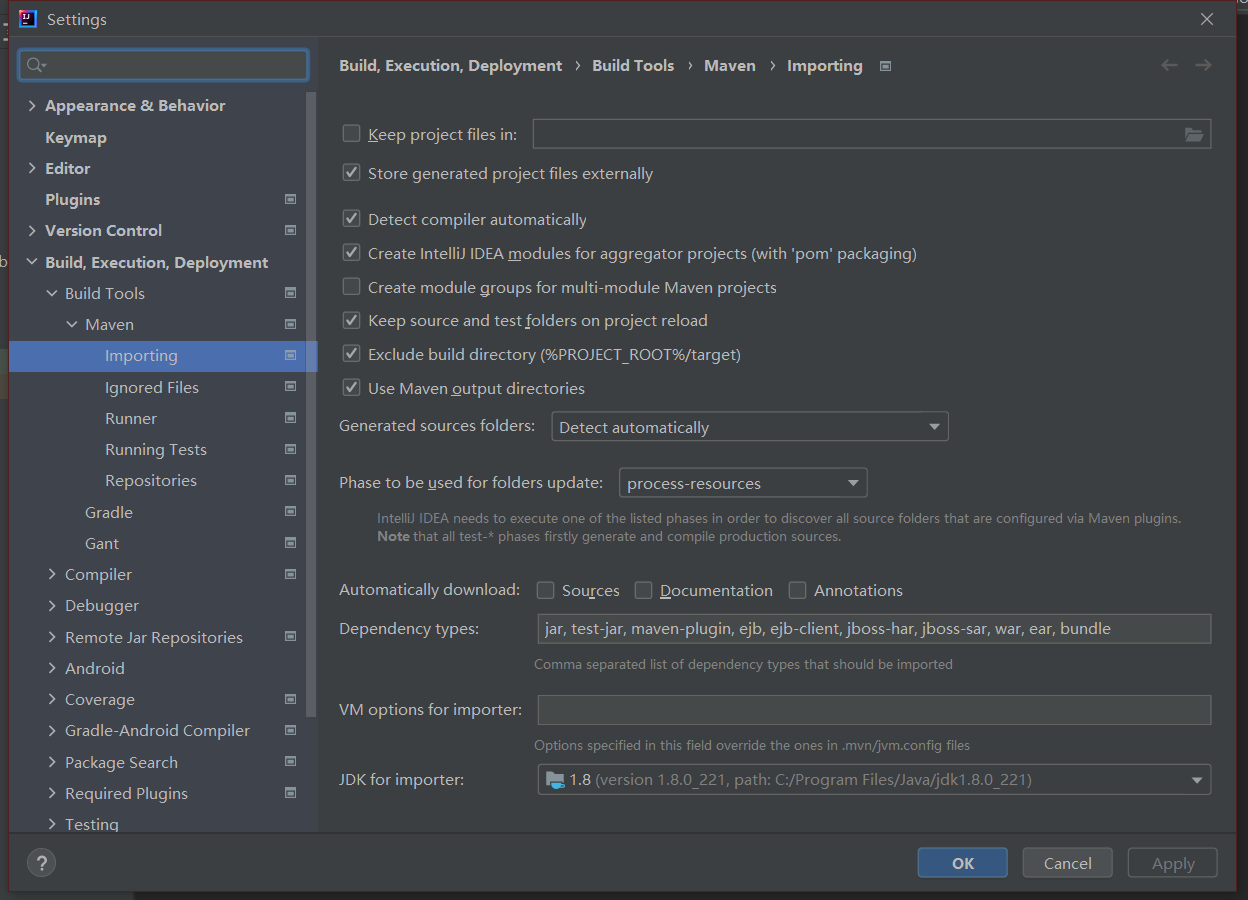Click the project icon beside Running Tests
This screenshot has width=1248, height=900.
click(x=290, y=449)
